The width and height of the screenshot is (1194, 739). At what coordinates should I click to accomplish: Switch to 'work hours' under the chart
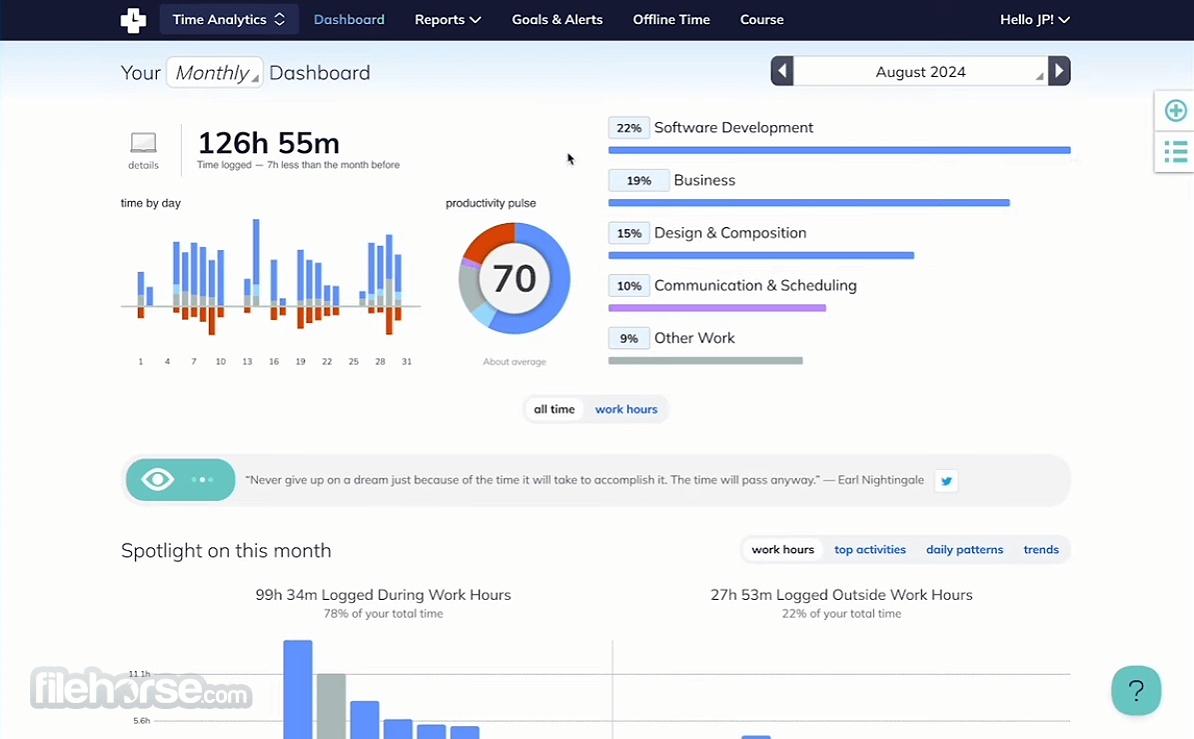pos(626,409)
